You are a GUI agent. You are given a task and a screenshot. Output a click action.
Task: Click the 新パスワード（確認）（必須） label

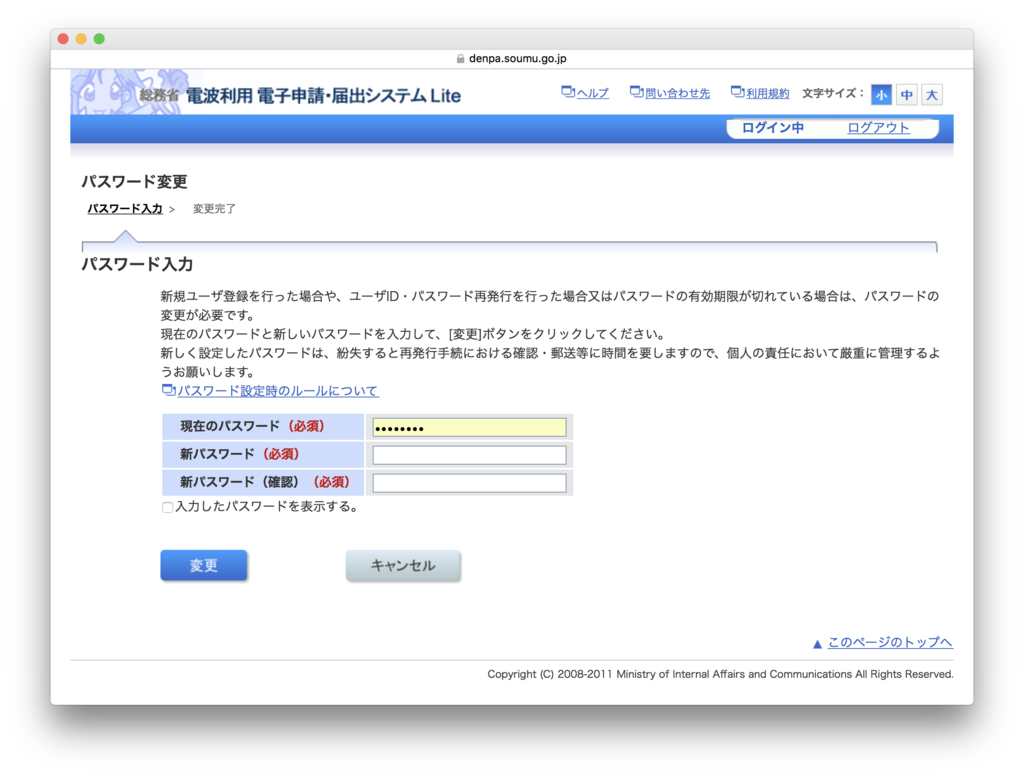[265, 483]
